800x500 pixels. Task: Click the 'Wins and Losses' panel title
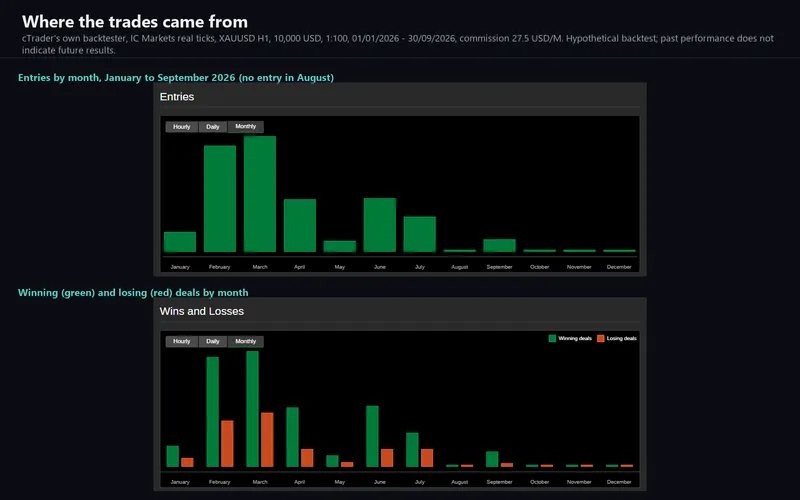[x=202, y=311]
